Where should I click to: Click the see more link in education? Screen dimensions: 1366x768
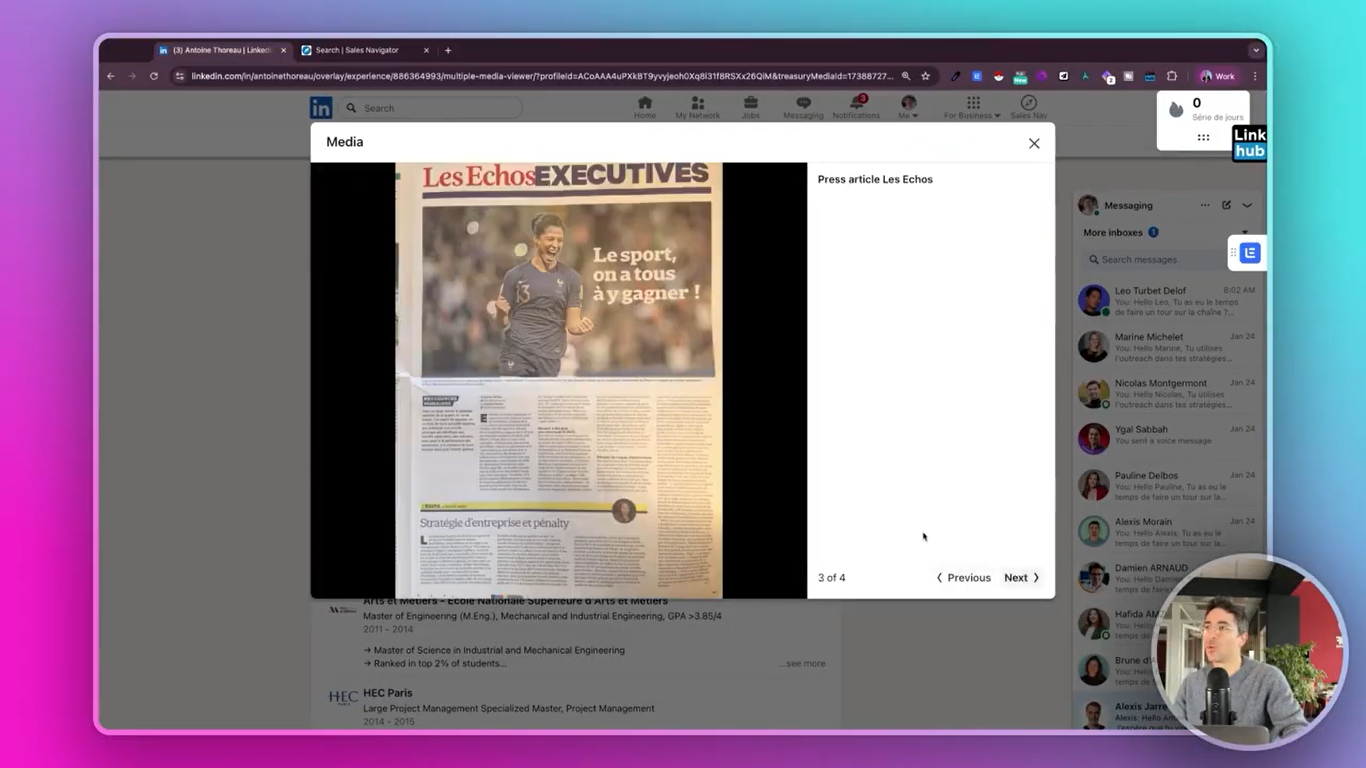coord(805,663)
